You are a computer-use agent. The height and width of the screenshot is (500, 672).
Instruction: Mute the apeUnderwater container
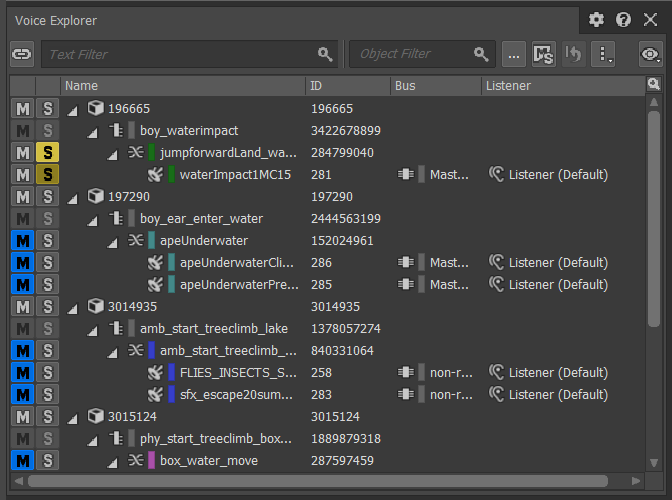click(21, 241)
